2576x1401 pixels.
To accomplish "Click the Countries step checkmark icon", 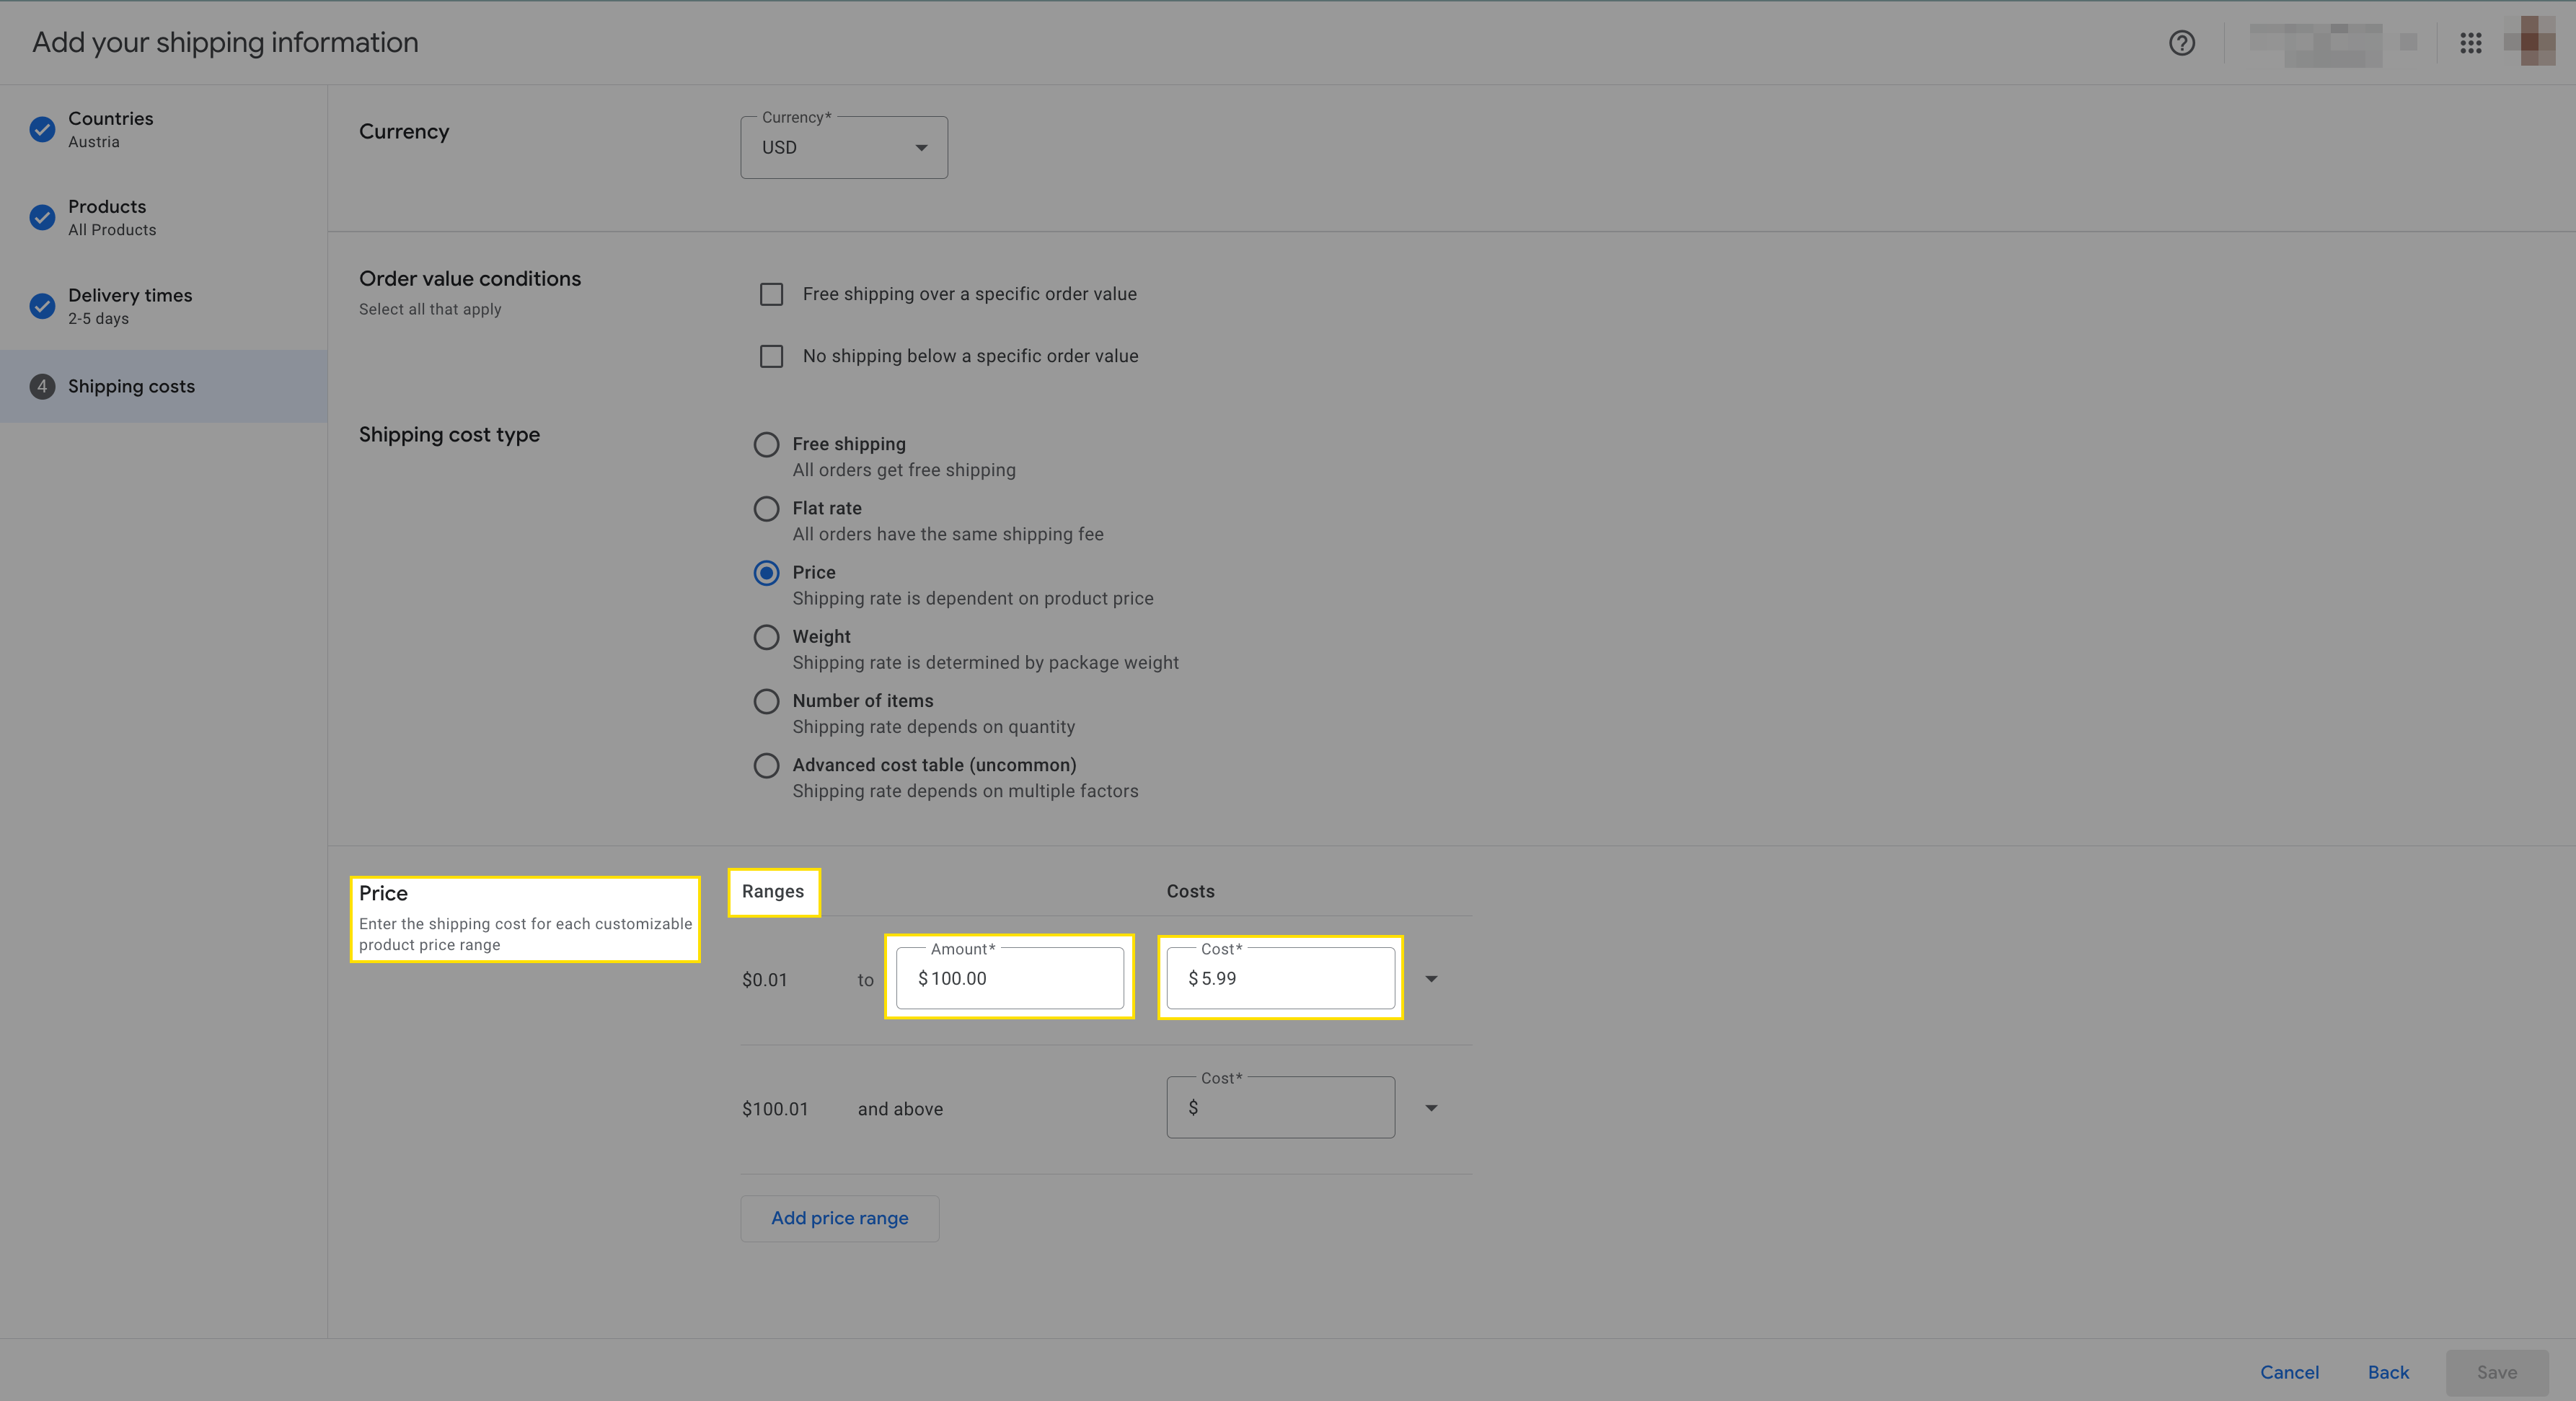I will coord(42,129).
